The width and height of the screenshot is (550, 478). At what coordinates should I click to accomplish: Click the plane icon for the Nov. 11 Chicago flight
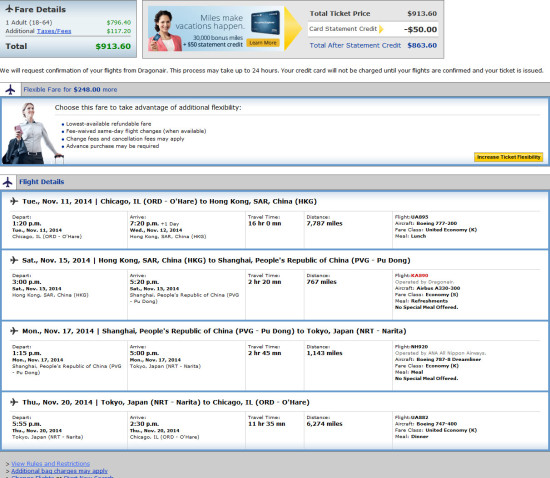pos(14,201)
